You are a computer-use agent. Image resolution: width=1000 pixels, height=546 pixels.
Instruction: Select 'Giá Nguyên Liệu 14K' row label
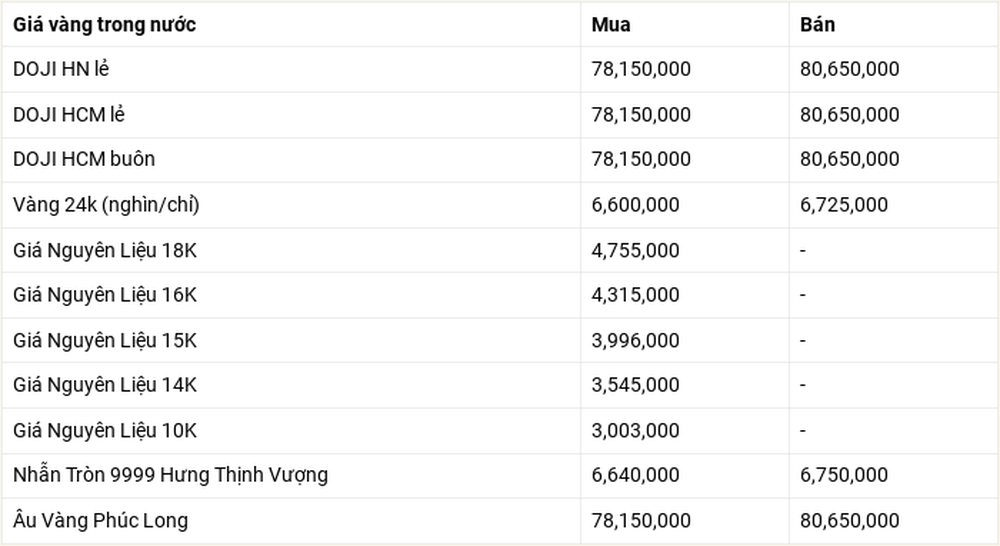pos(105,385)
